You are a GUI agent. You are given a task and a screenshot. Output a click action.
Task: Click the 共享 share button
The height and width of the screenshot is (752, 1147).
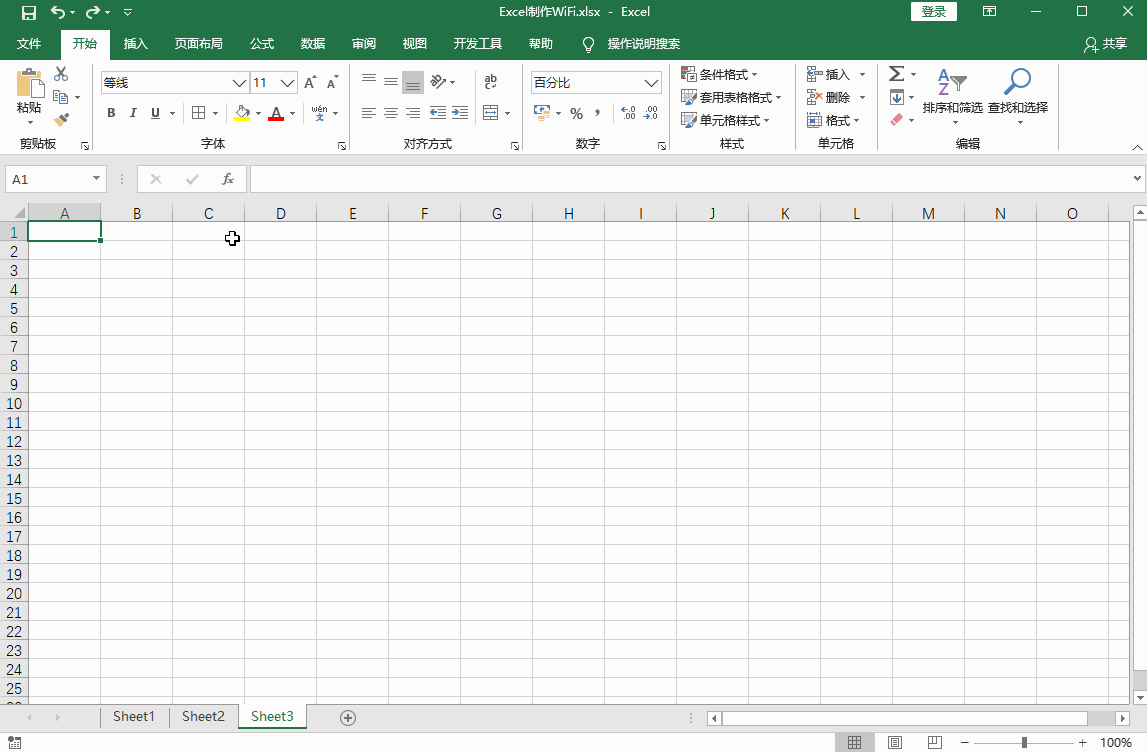(1105, 44)
